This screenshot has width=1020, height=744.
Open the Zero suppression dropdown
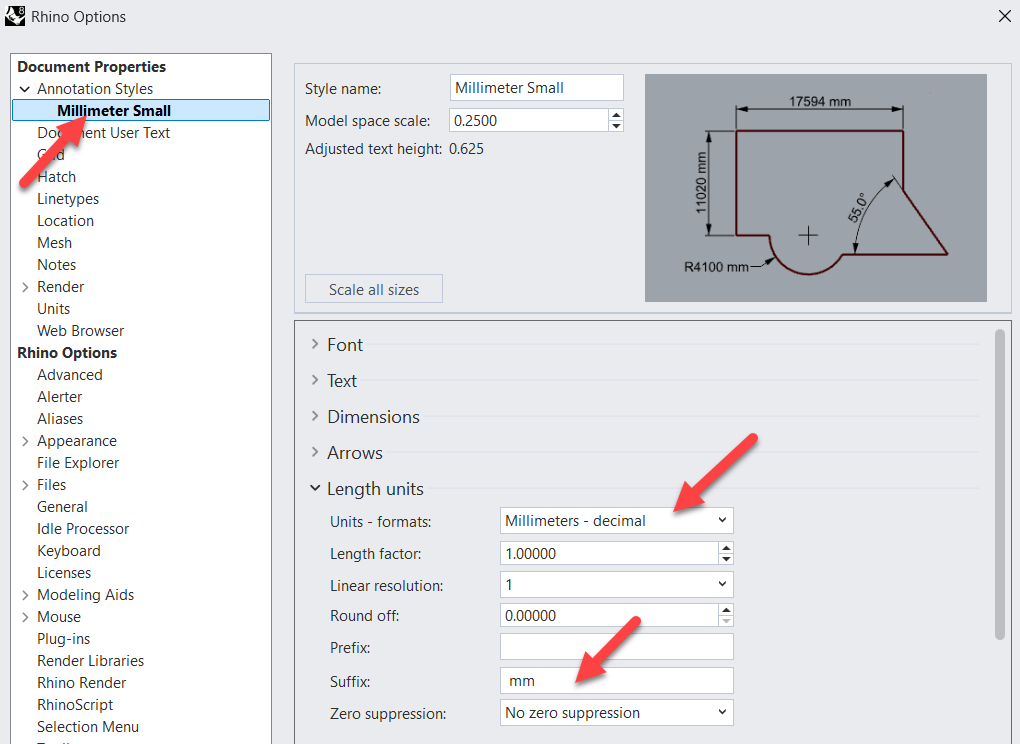pyautogui.click(x=616, y=713)
